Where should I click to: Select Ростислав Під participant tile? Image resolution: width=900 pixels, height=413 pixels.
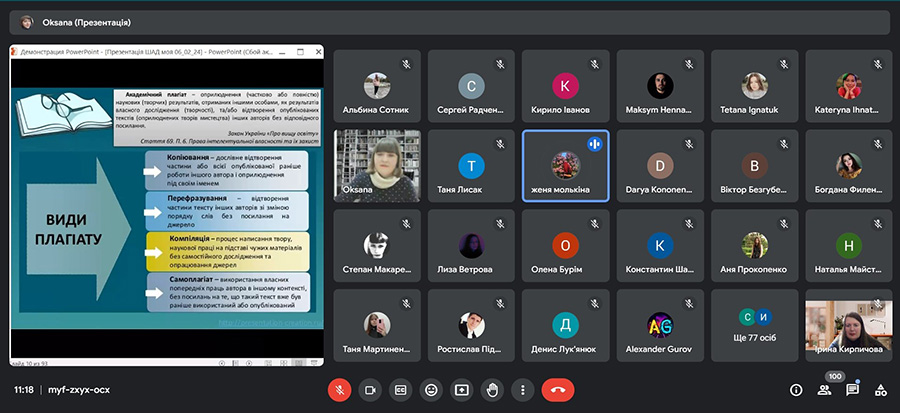tap(471, 325)
